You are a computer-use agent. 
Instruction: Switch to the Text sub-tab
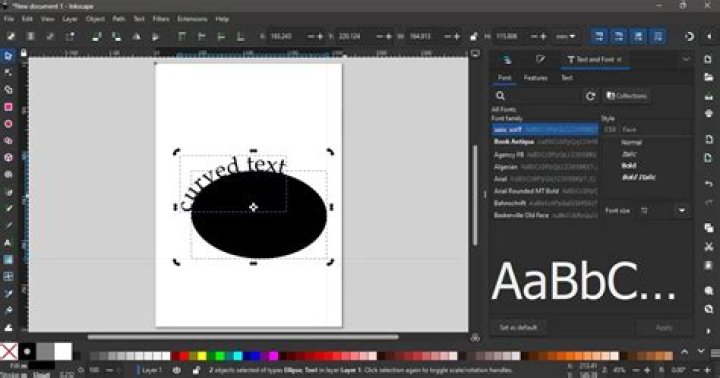pos(567,78)
